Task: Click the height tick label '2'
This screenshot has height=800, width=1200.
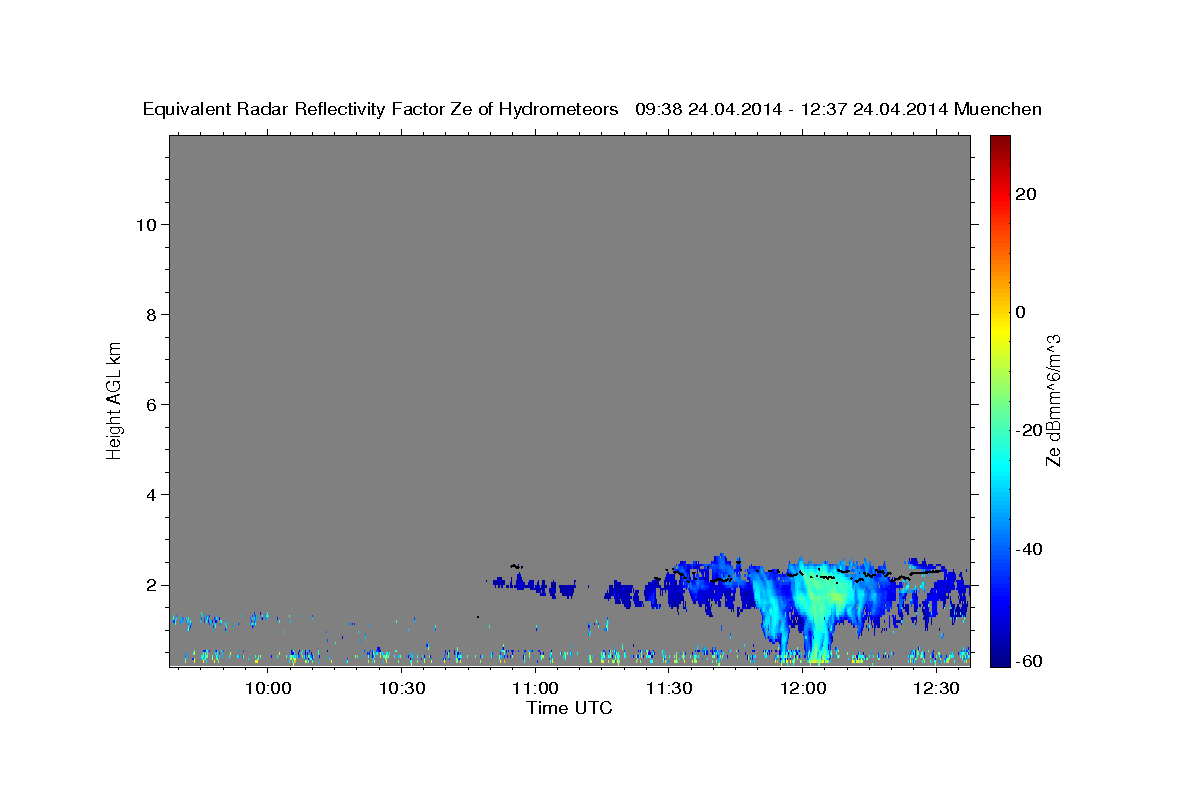Action: (152, 585)
